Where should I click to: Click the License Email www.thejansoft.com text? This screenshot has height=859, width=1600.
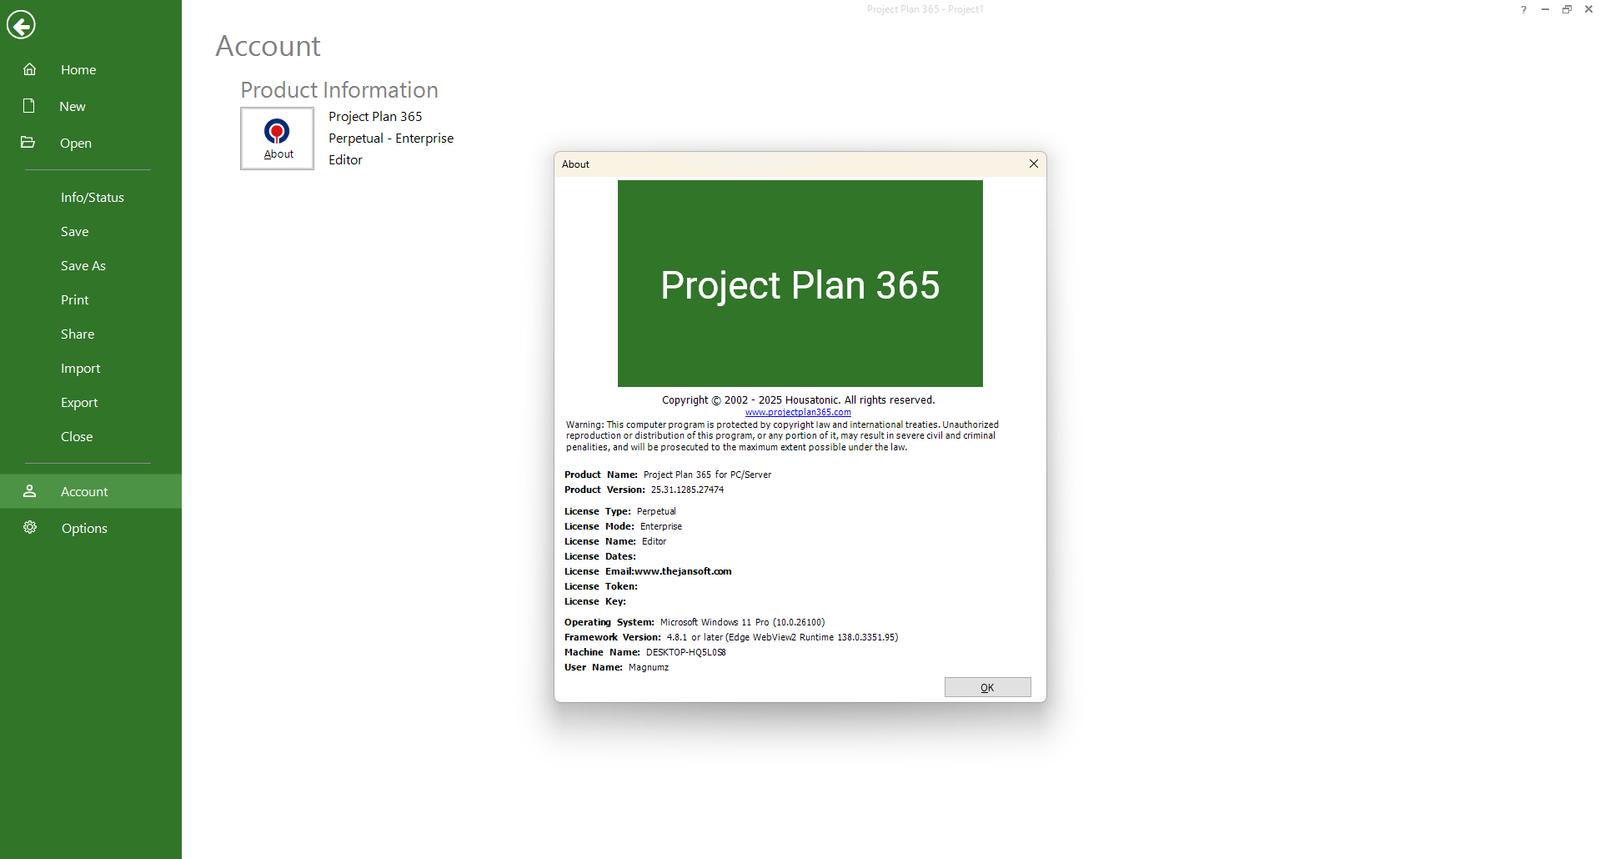(x=648, y=572)
